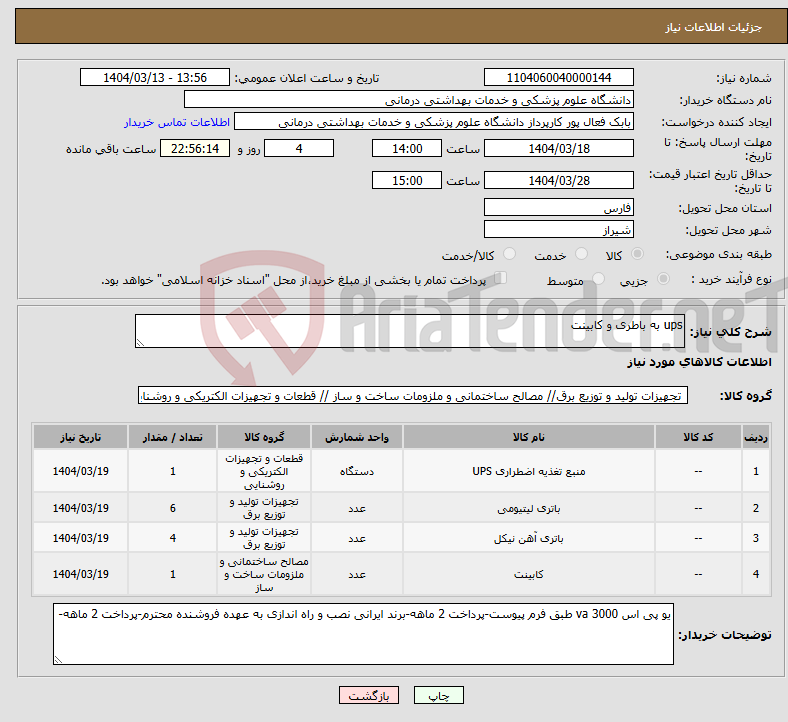Viewport: 788px width, 722px height.
Task: Click the 15:00 validity time field
Action: [x=407, y=180]
